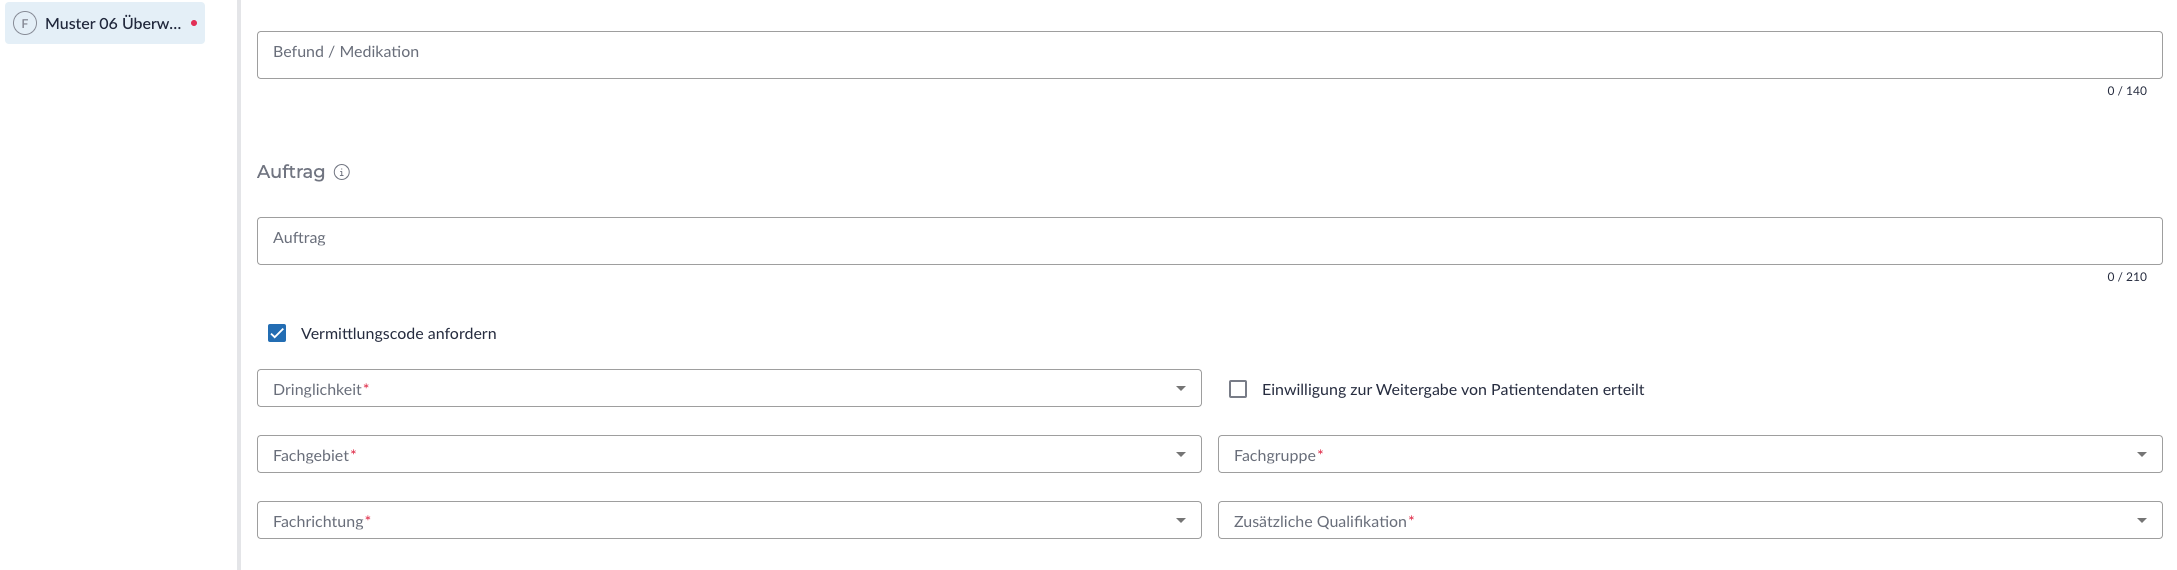2177x570 pixels.
Task: Uncheck Vermittlungscode anfordern checkbox
Action: pyautogui.click(x=277, y=333)
